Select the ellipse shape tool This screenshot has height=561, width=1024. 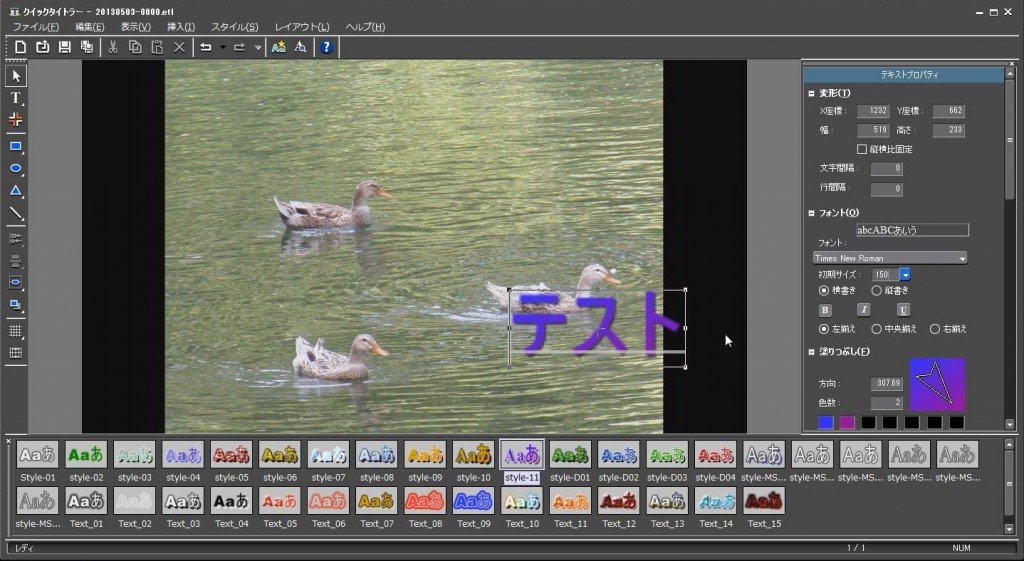pos(16,168)
